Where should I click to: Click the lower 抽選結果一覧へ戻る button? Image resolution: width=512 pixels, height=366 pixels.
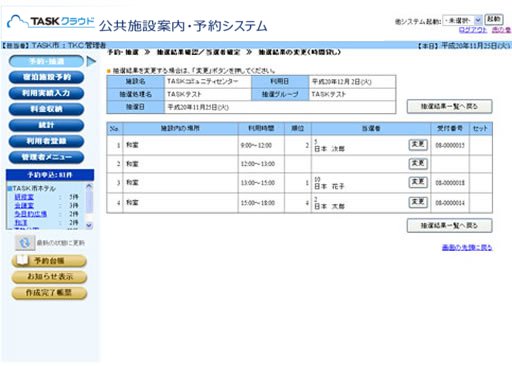449,226
